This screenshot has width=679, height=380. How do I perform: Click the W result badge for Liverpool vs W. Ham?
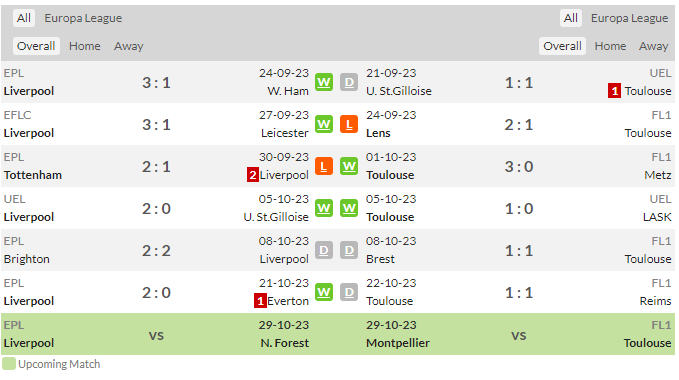tap(323, 82)
